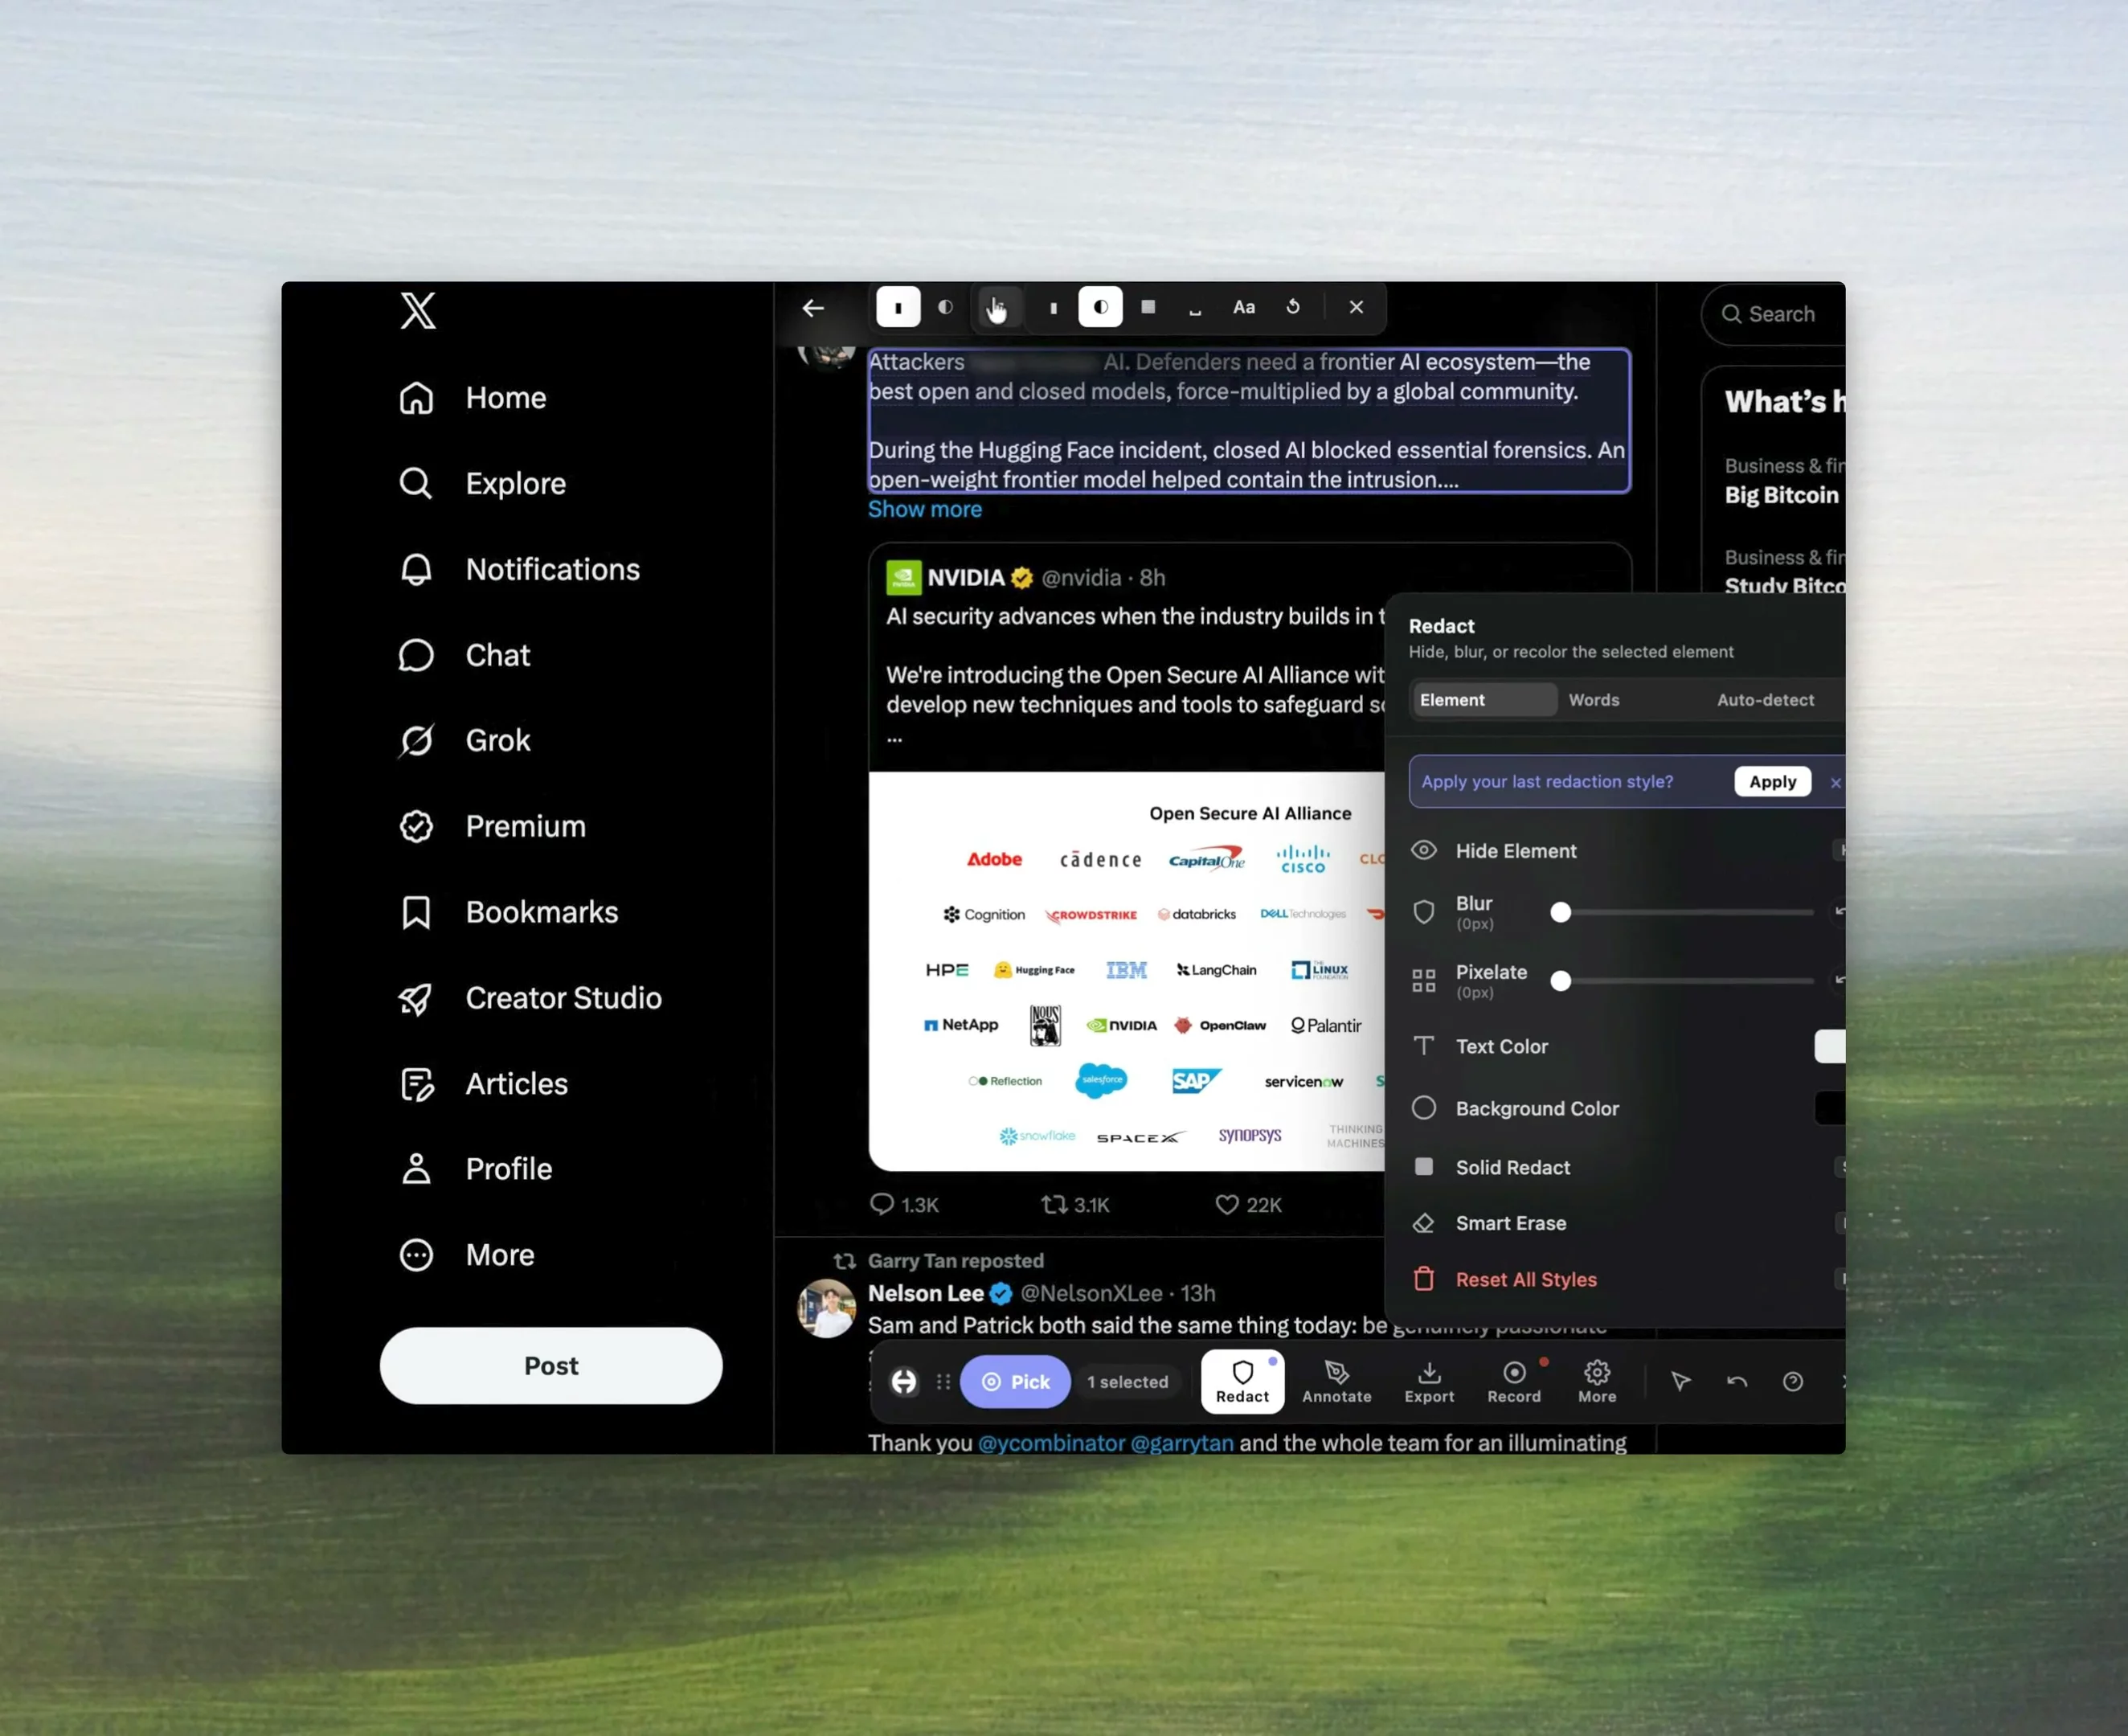
Task: Open Chat from the X sidebar
Action: 464,655
